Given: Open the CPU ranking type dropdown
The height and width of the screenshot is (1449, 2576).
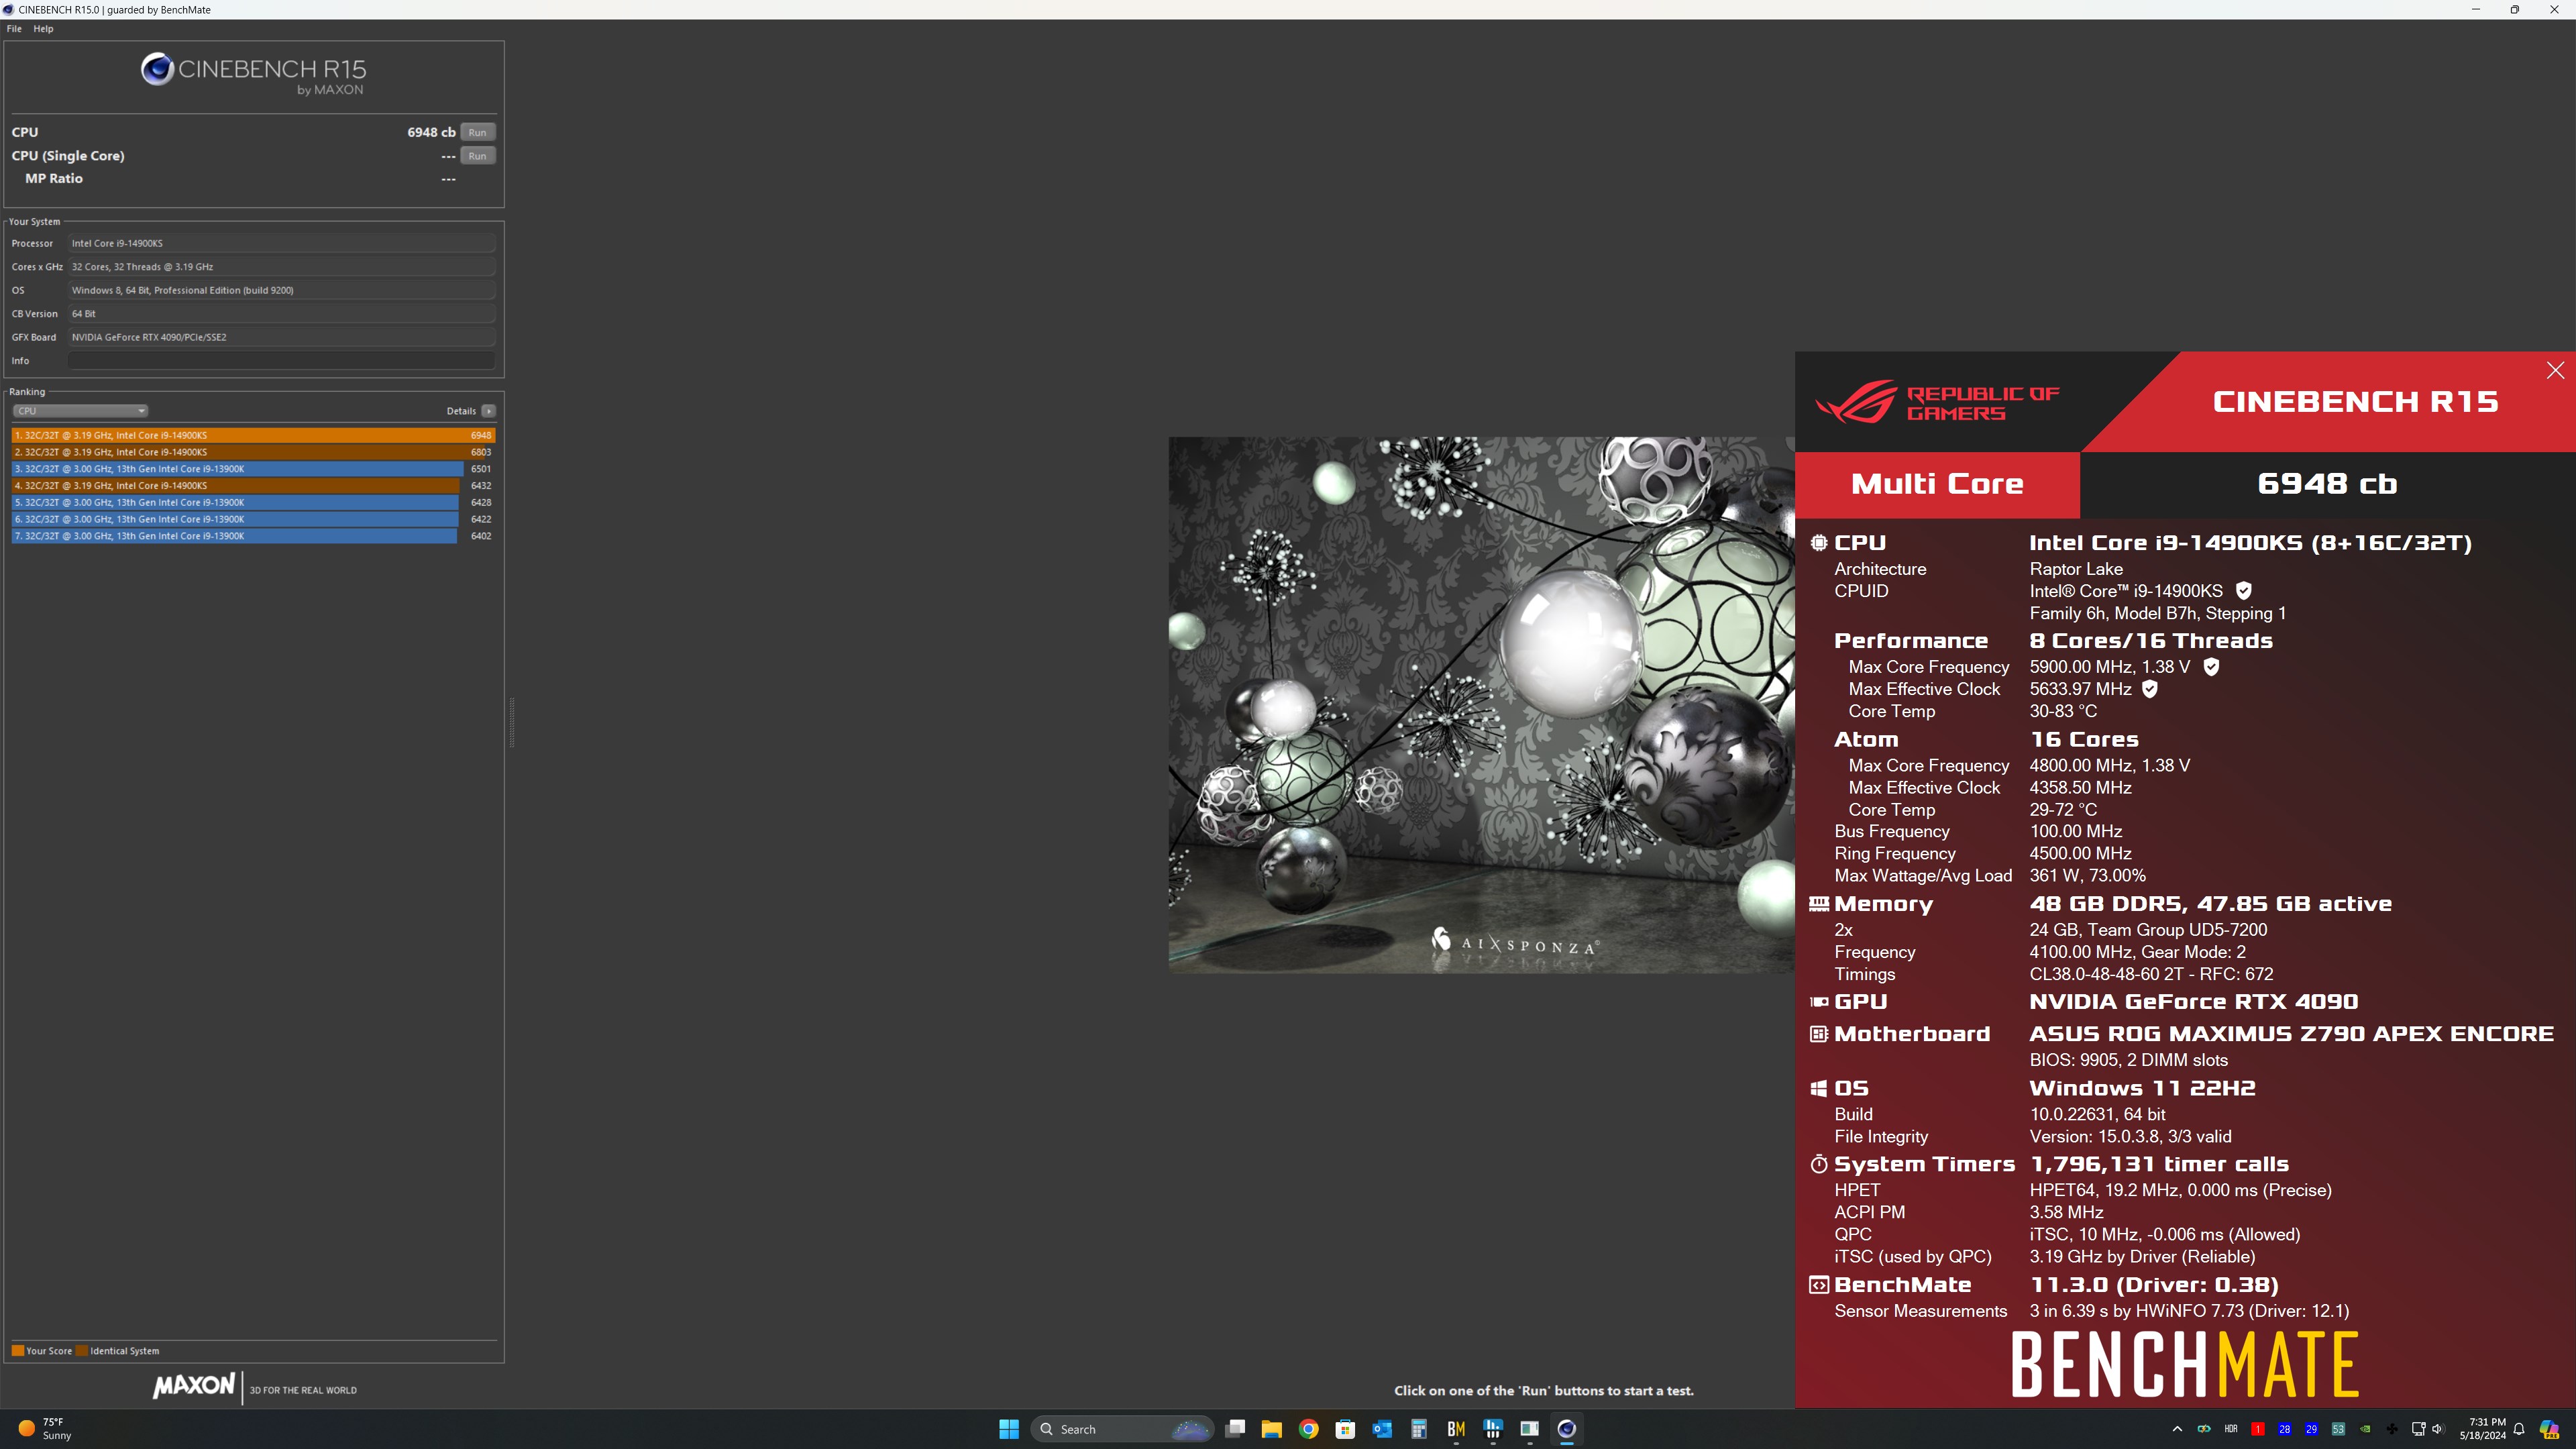Looking at the screenshot, I should click(80, 411).
